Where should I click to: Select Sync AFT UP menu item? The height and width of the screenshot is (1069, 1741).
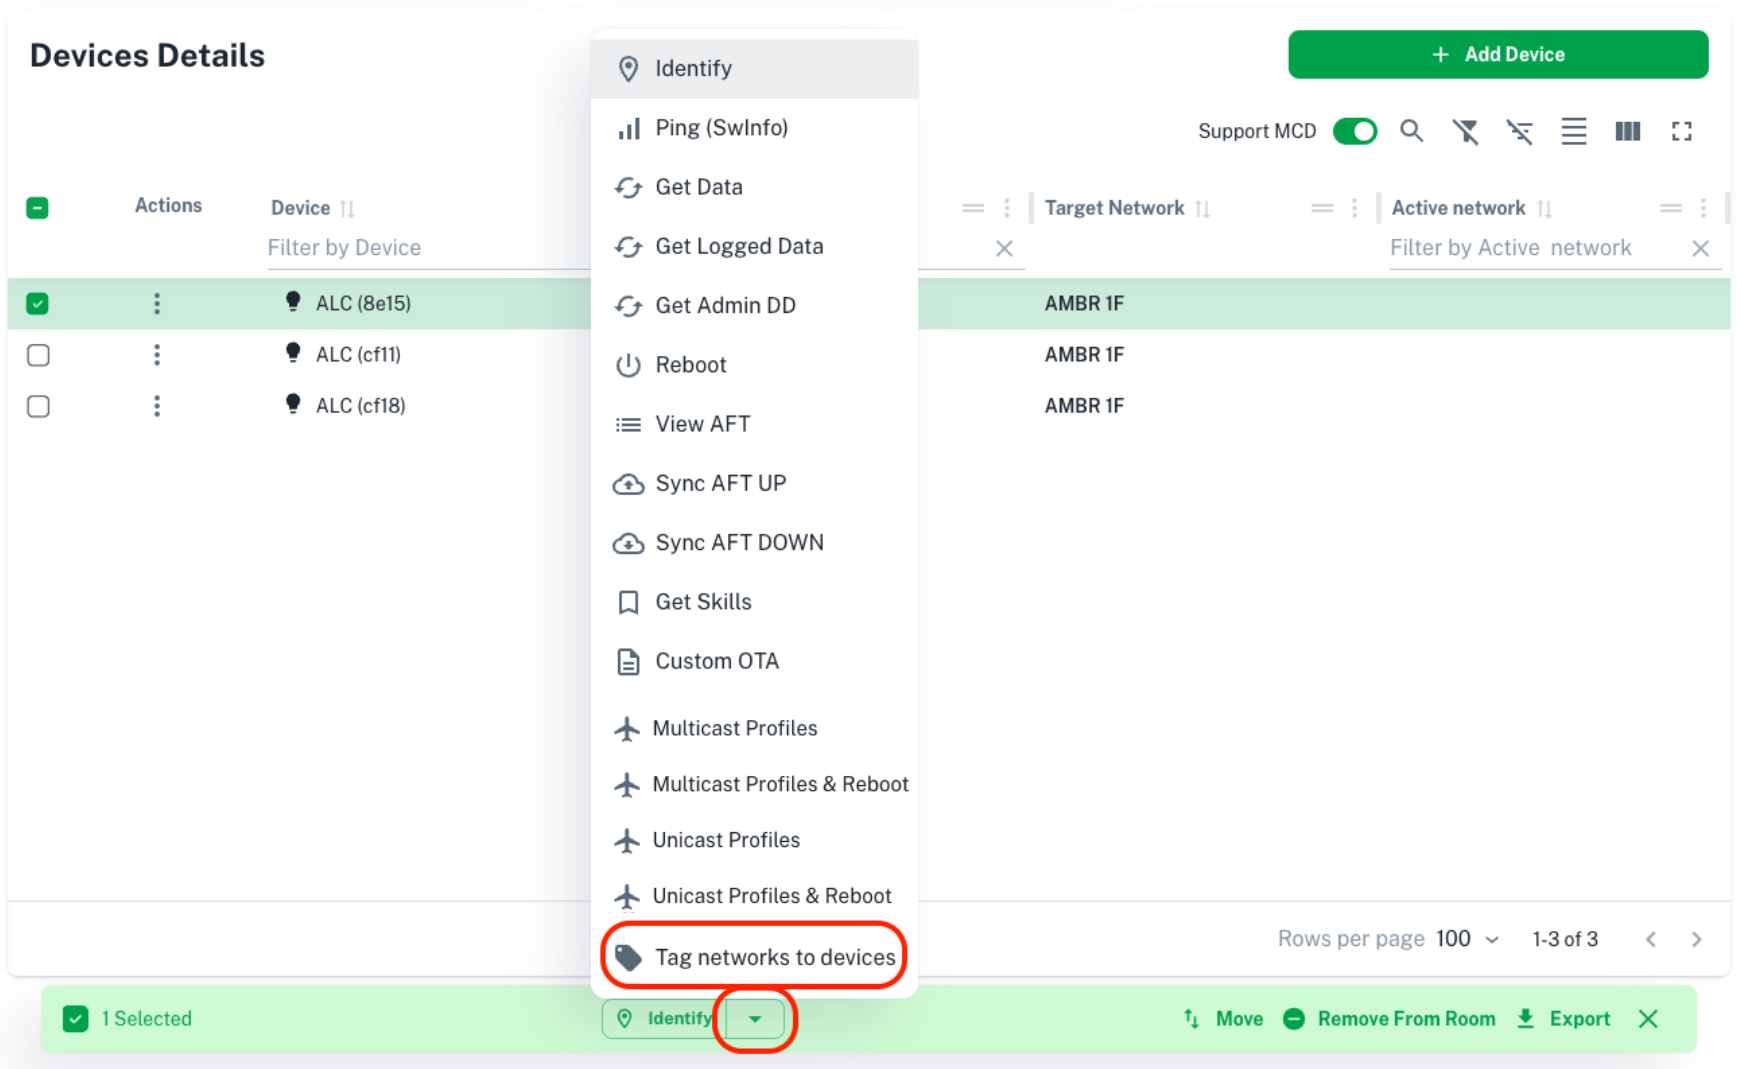(x=755, y=483)
